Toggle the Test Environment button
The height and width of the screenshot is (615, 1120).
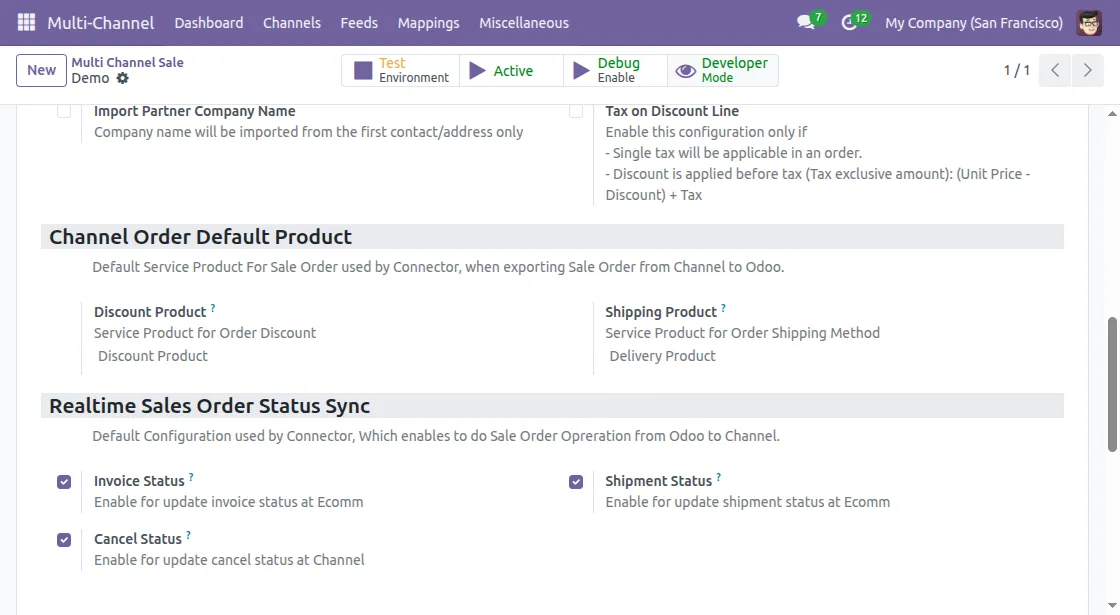coord(401,70)
